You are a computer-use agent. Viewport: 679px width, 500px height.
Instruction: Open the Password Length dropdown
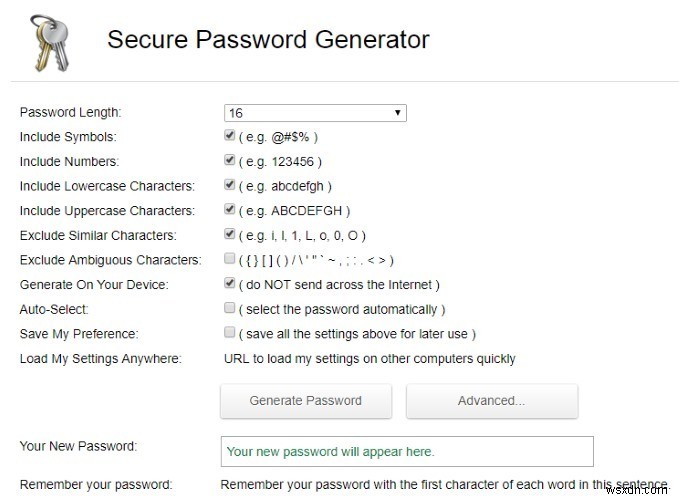pyautogui.click(x=315, y=113)
